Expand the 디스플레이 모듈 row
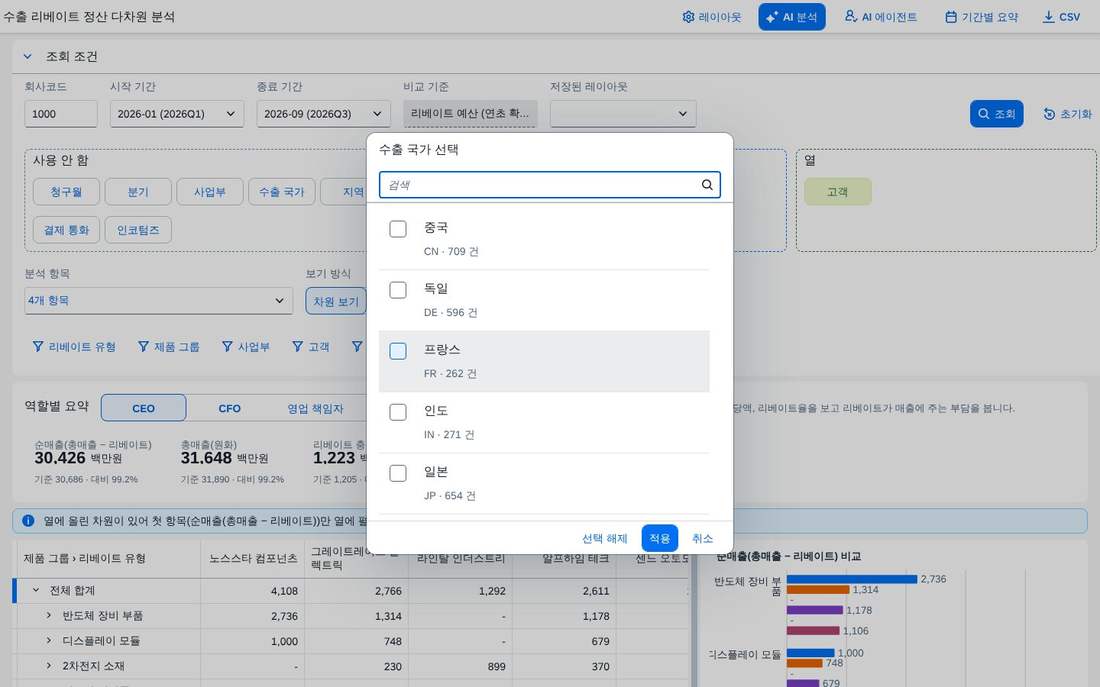Image resolution: width=1100 pixels, height=687 pixels. tap(48, 641)
